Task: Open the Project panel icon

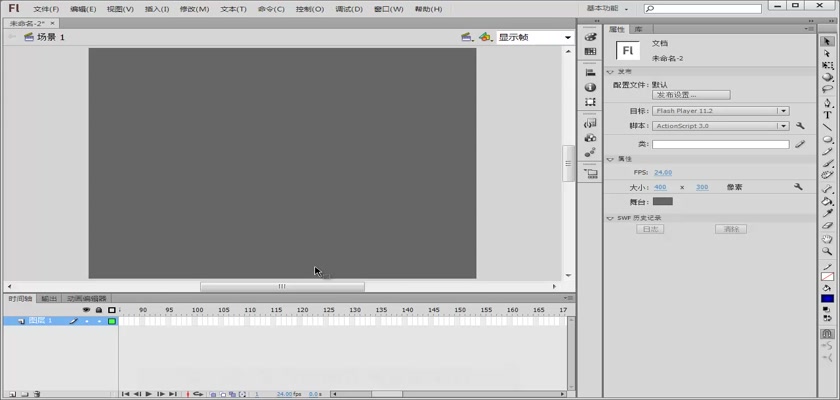Action: [590, 173]
